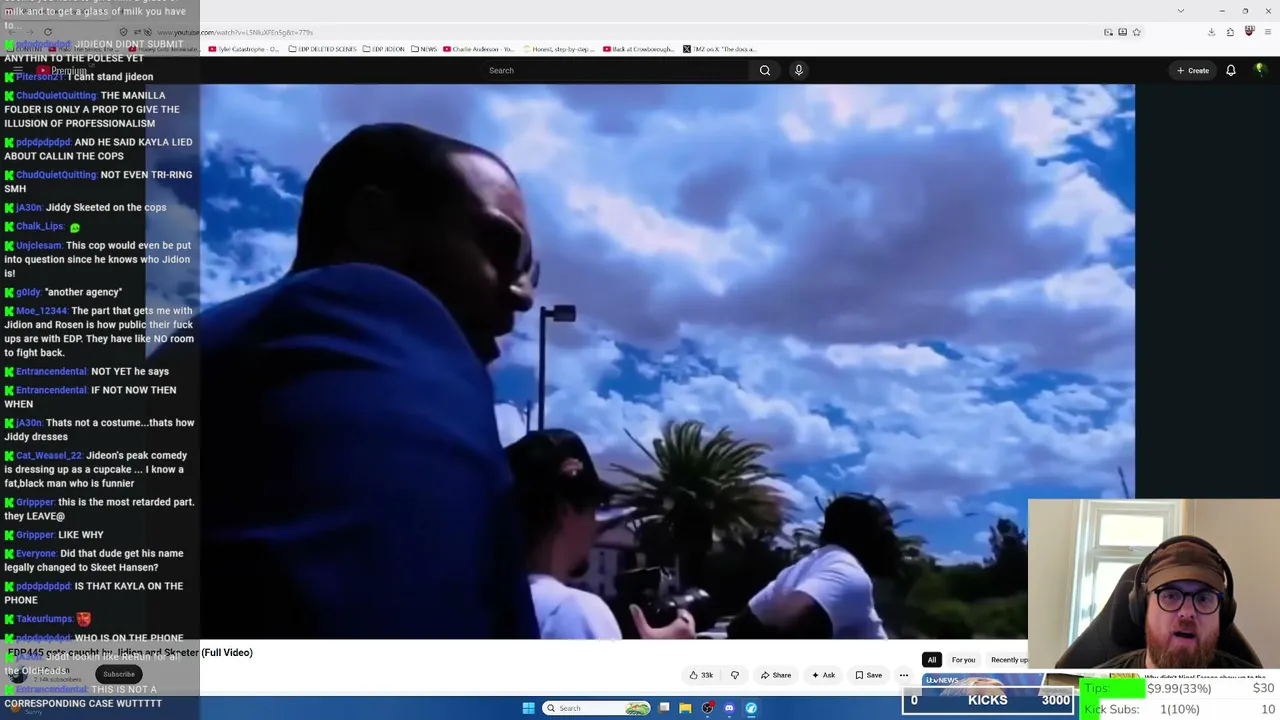This screenshot has height=720, width=1280.
Task: Select the All filter chip
Action: coord(931,660)
